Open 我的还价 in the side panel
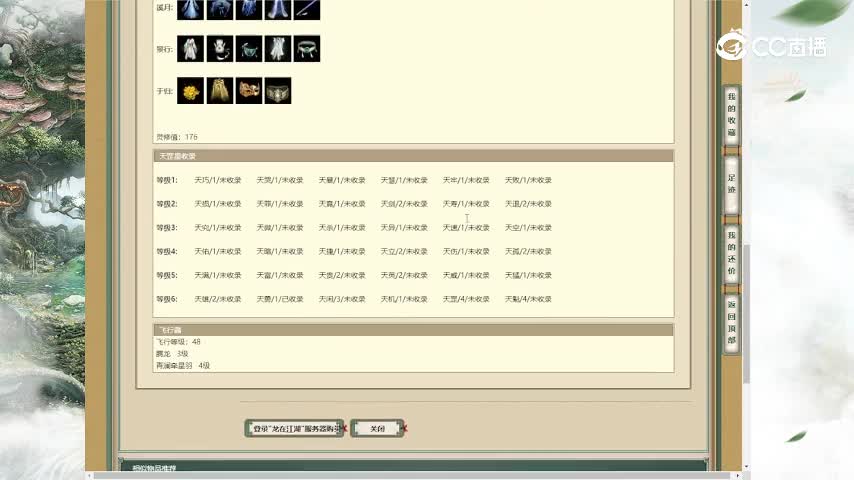Screen dimensions: 854x480 click(x=731, y=253)
